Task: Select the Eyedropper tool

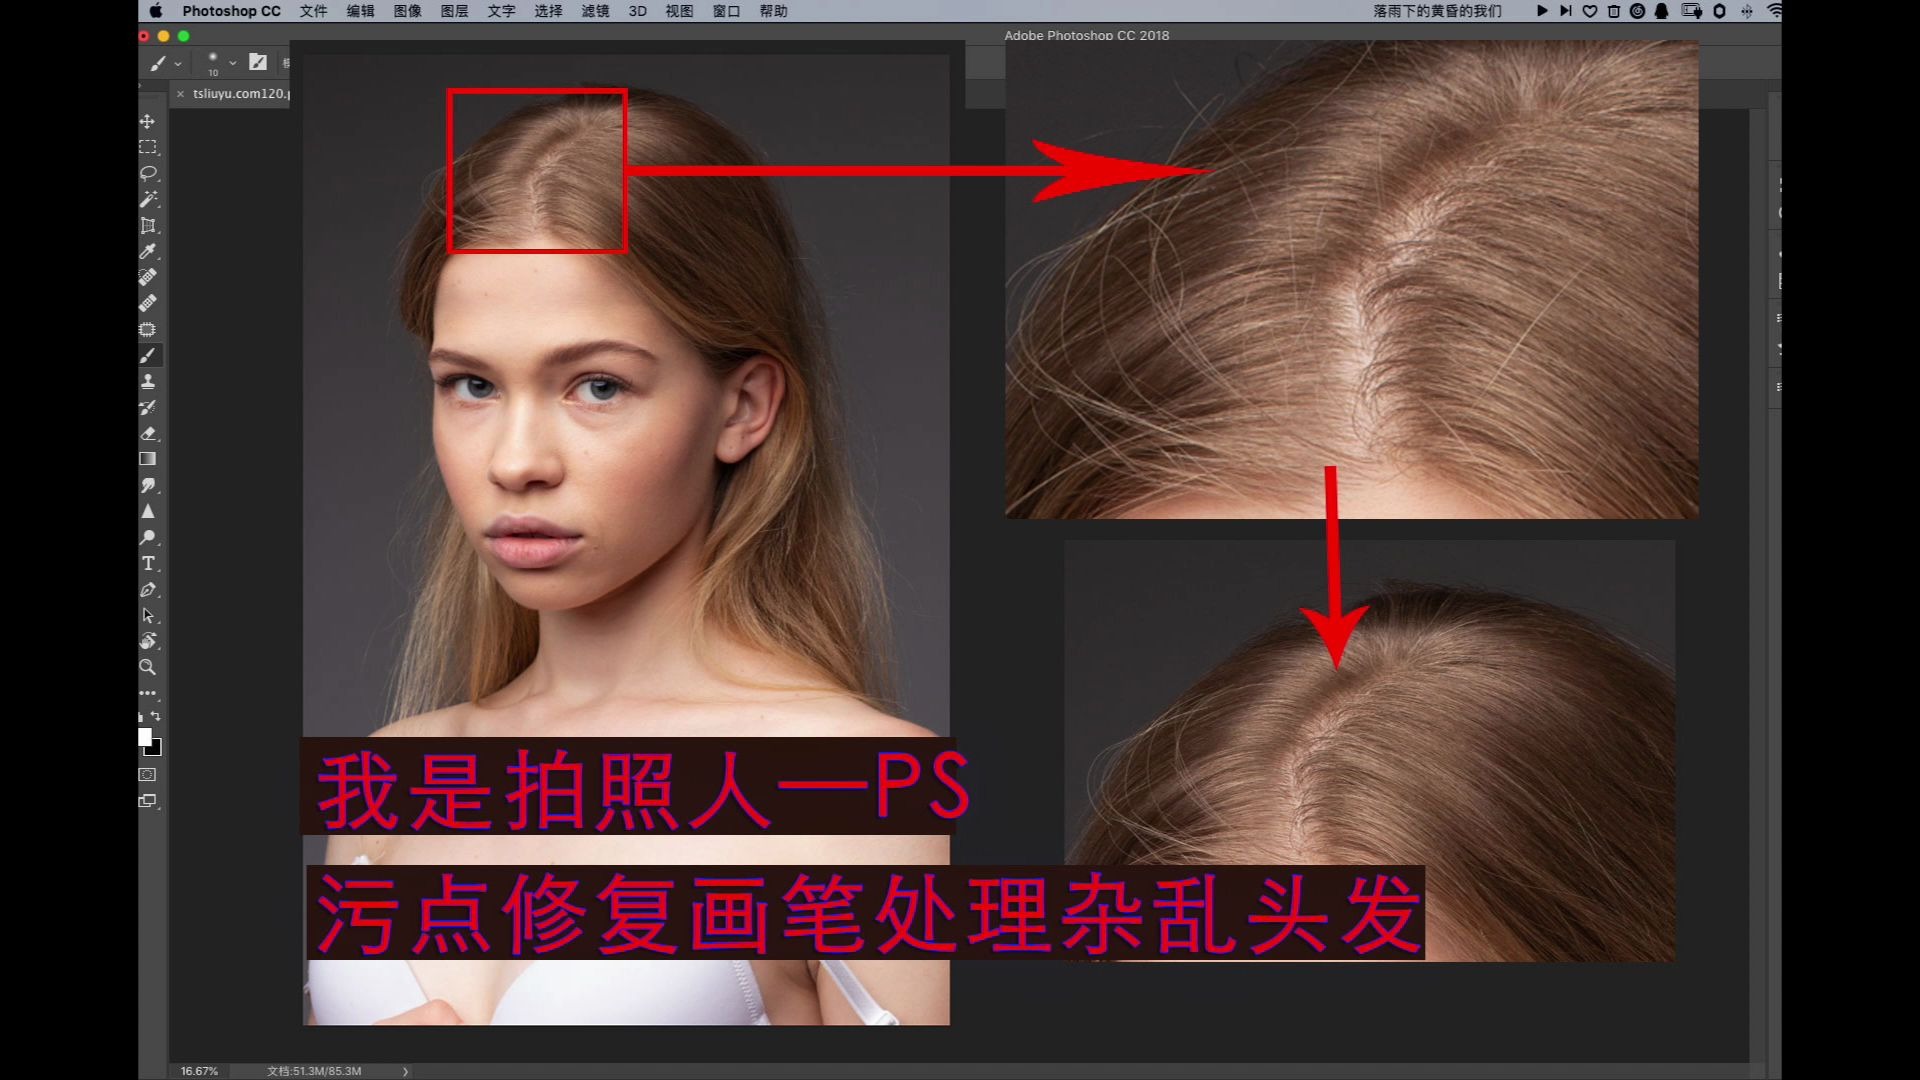Action: point(148,251)
